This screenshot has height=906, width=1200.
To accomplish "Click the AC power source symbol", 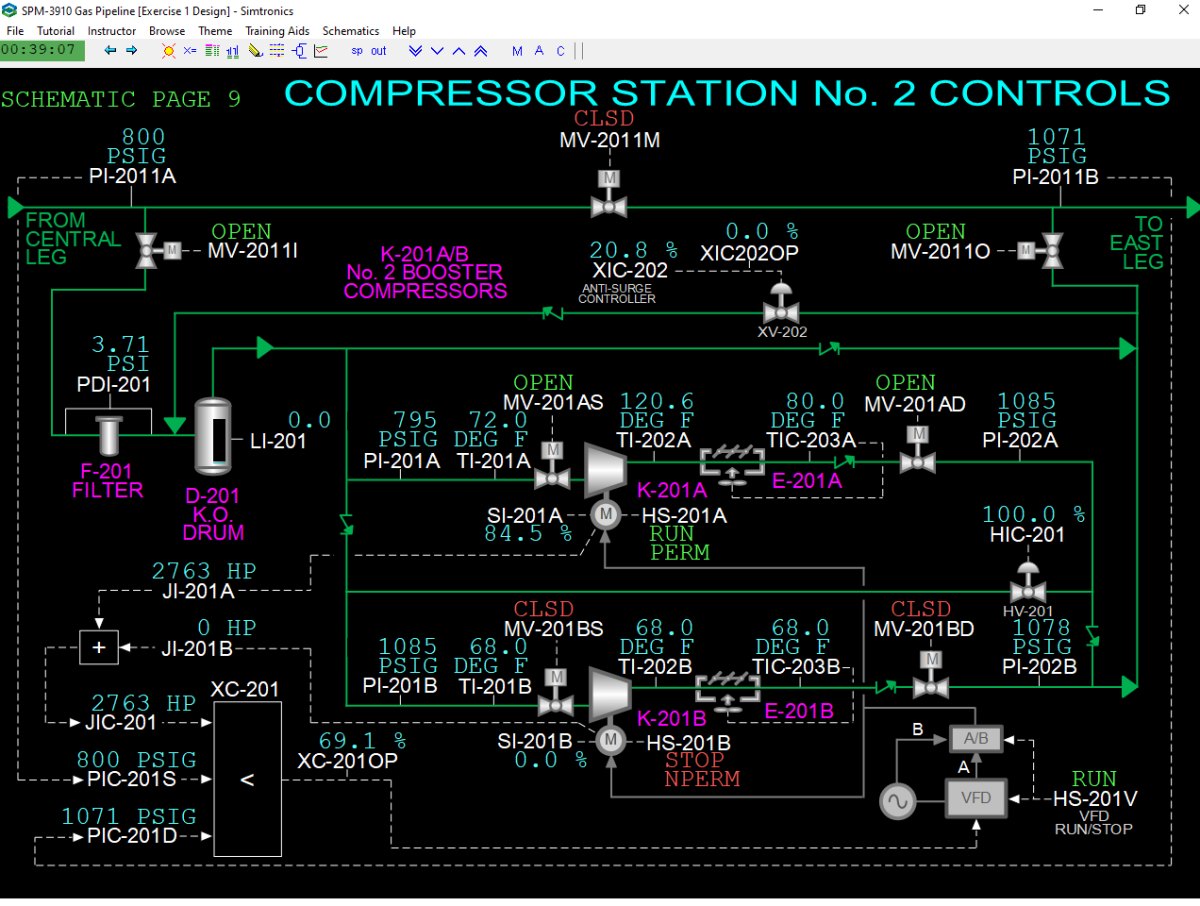I will (897, 801).
